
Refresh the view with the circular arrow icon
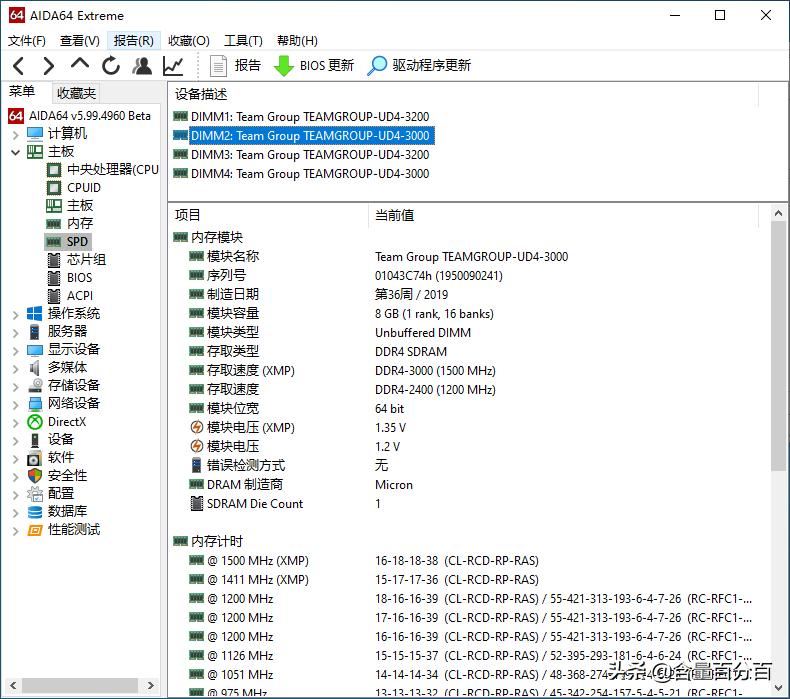click(111, 66)
